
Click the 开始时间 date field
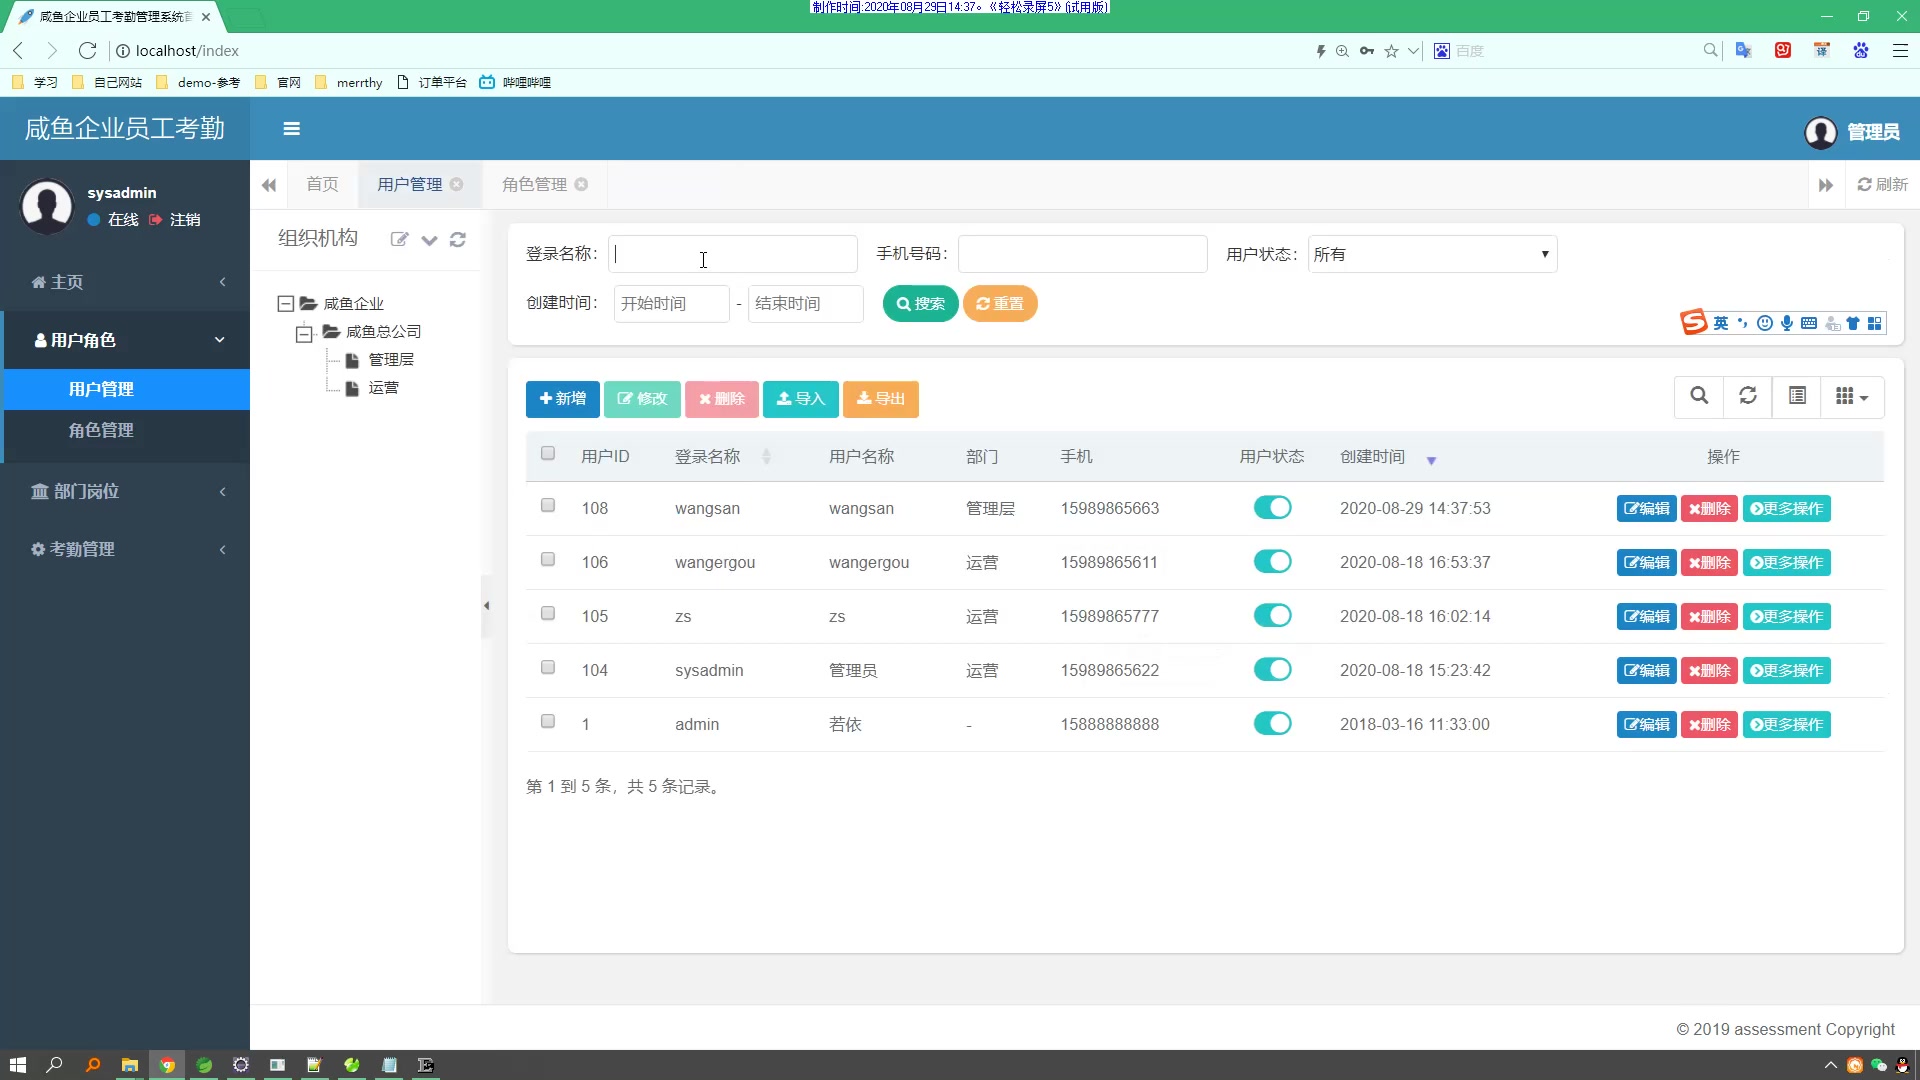(670, 303)
